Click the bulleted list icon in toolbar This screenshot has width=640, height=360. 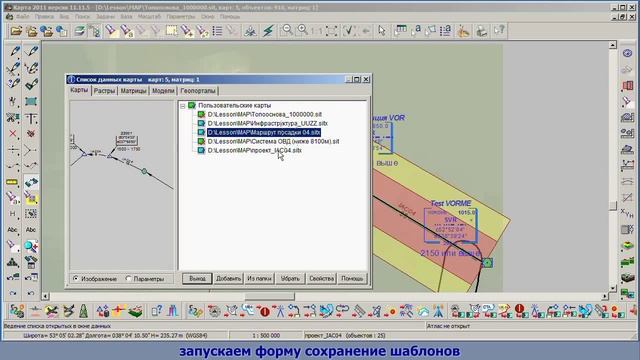click(x=217, y=31)
